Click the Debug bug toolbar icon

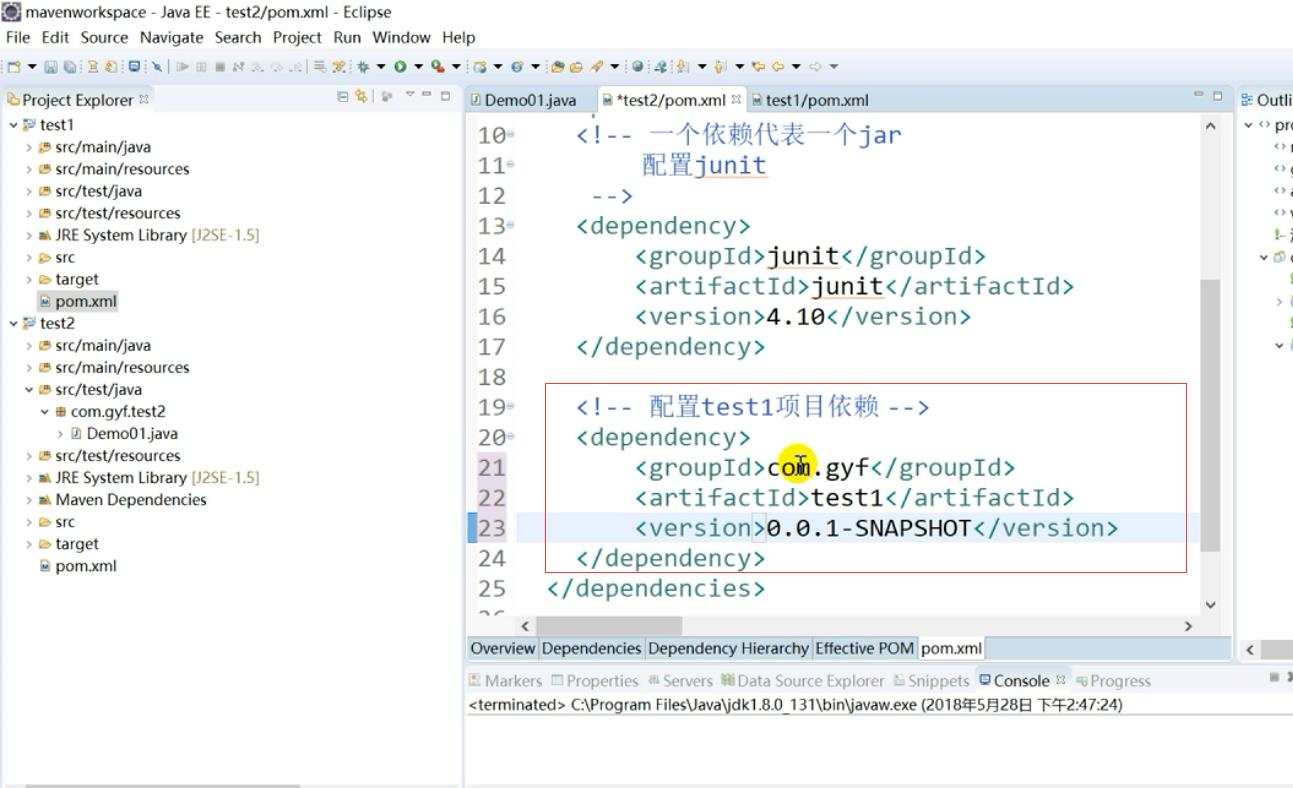[x=362, y=67]
